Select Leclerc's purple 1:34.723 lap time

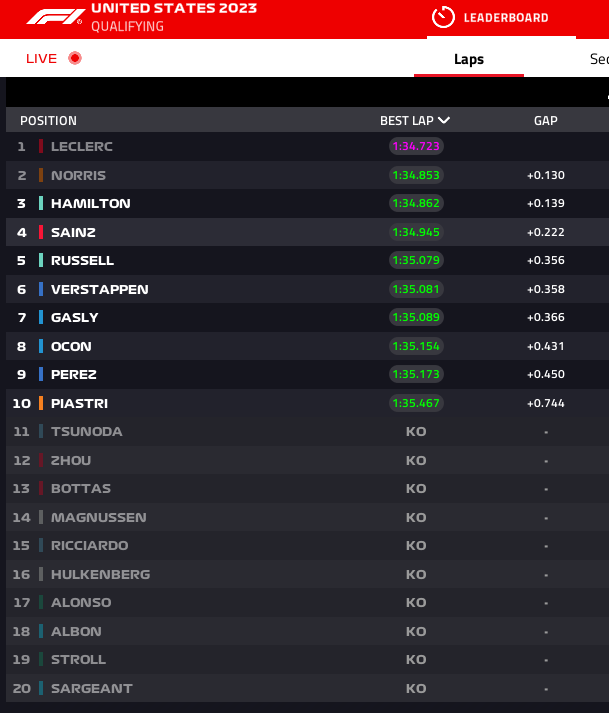[416, 146]
